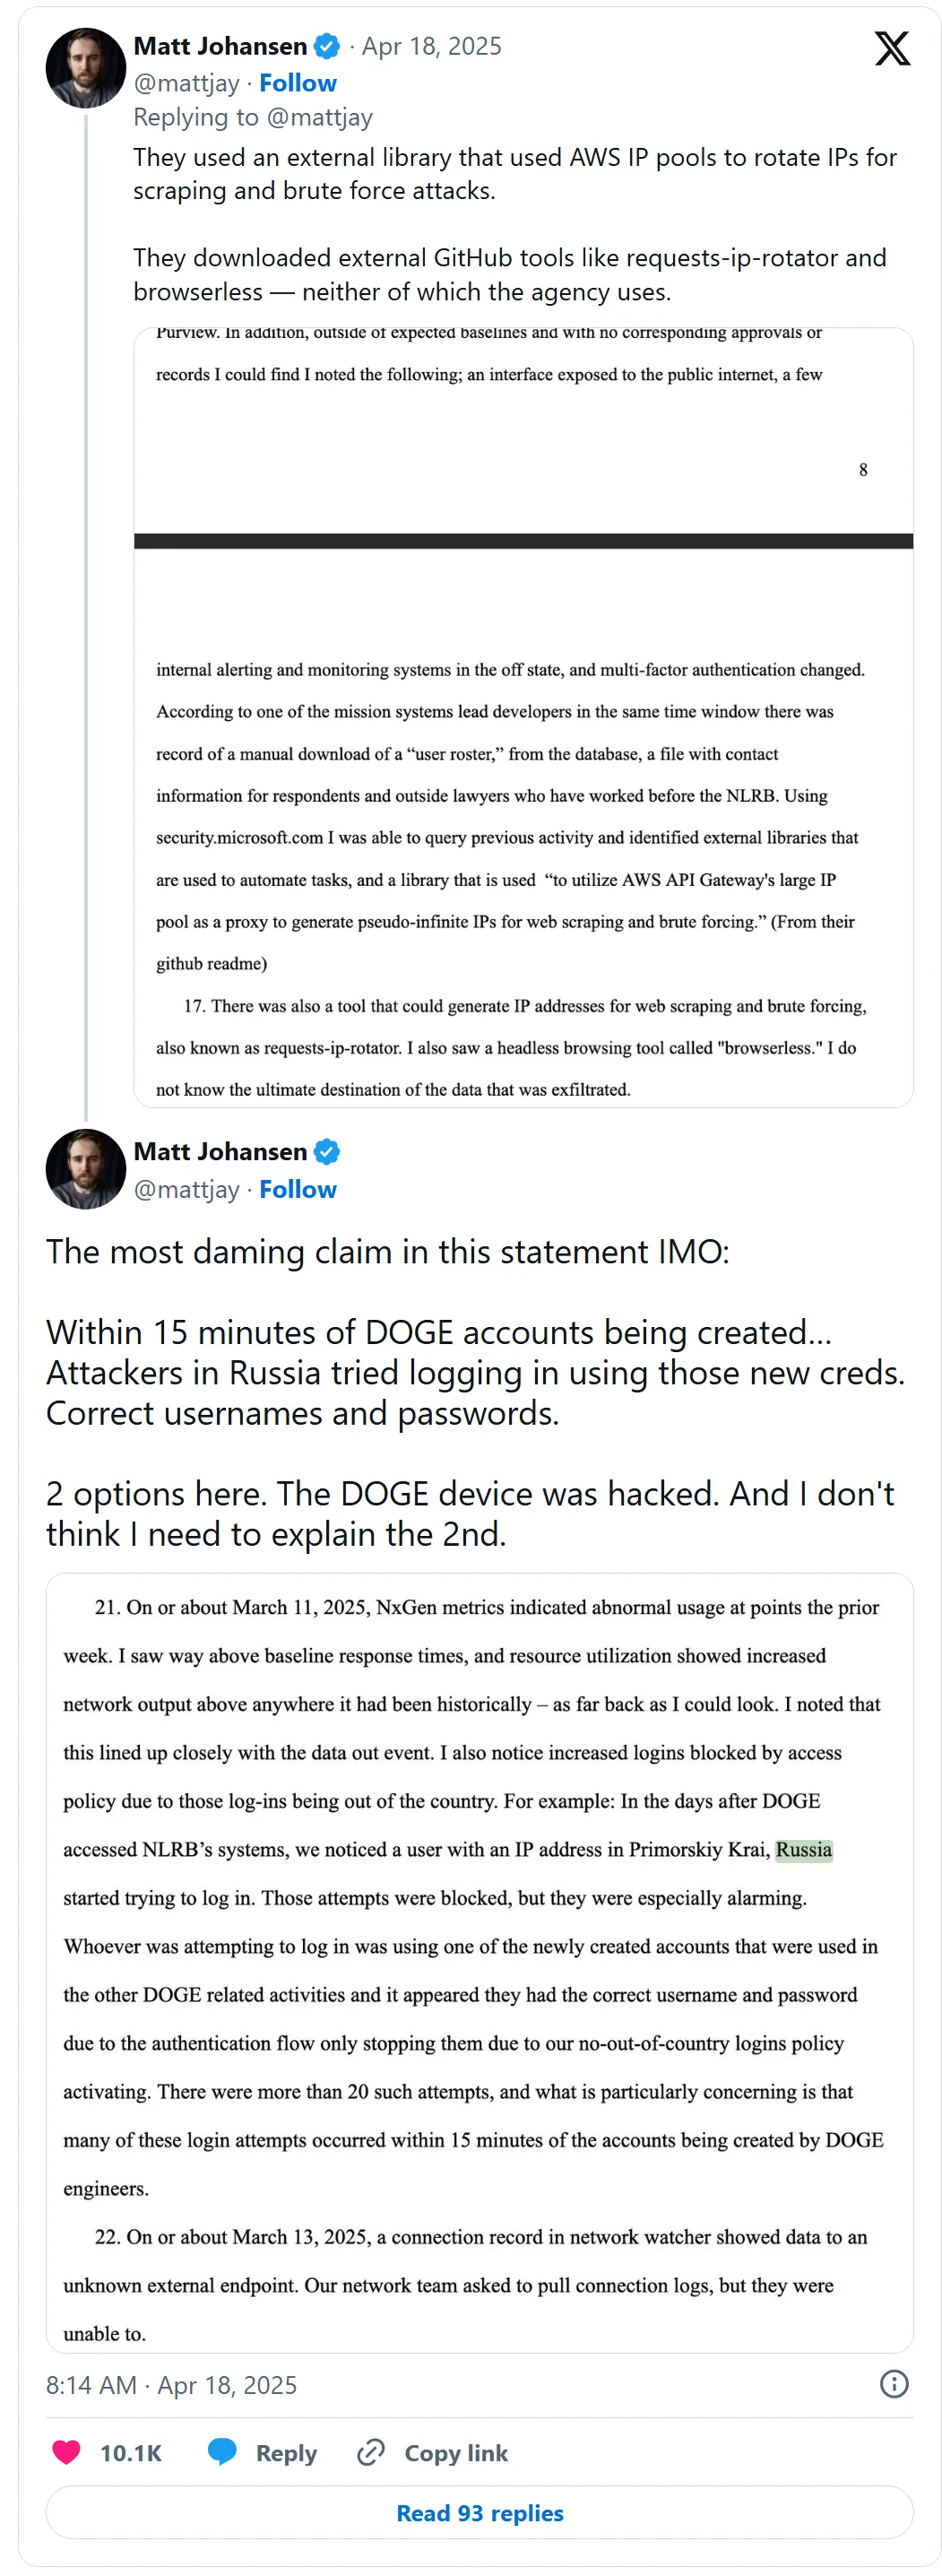Click the Reply text label
Screen dimensions: 942x2576
(286, 2453)
